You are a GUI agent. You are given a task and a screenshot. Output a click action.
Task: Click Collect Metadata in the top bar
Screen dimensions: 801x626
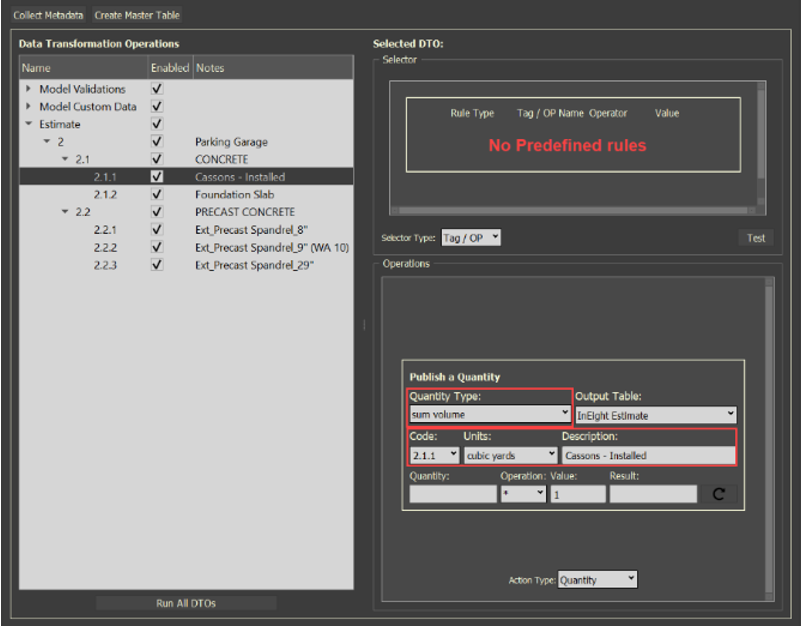[x=47, y=15]
